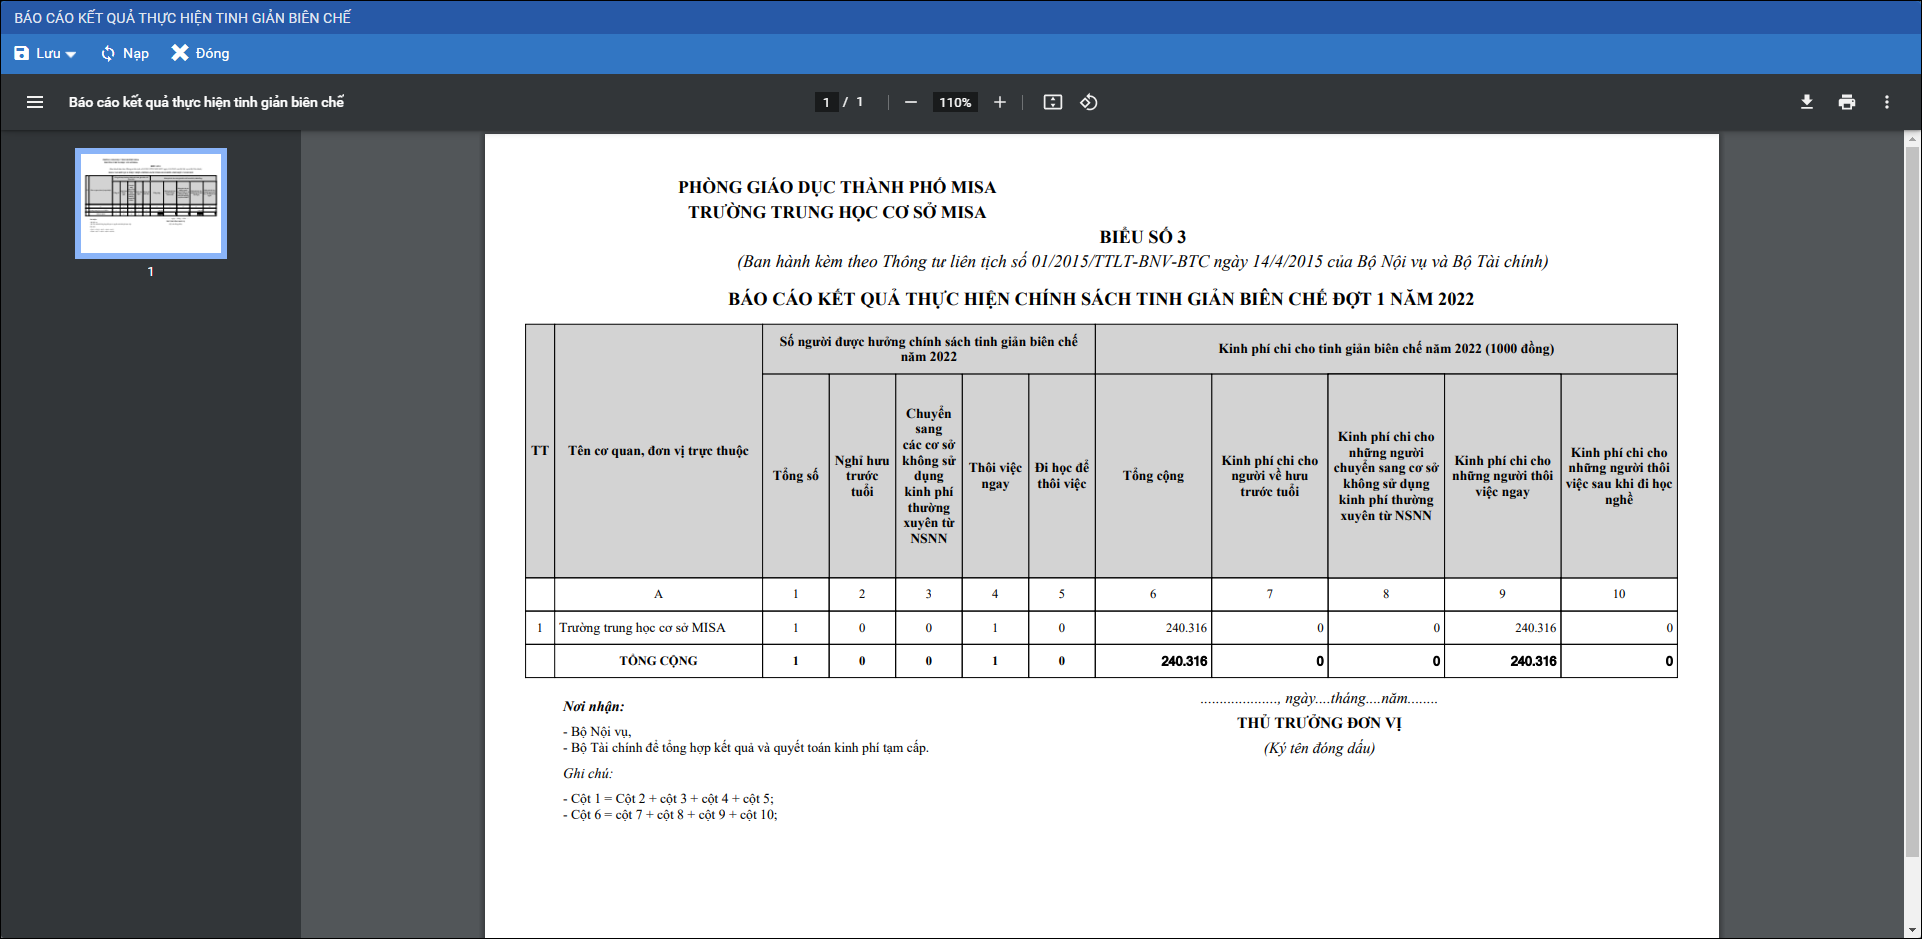The width and height of the screenshot is (1922, 939).
Task: Click the report title BIỂU SỐ 3
Action: coord(1142,237)
